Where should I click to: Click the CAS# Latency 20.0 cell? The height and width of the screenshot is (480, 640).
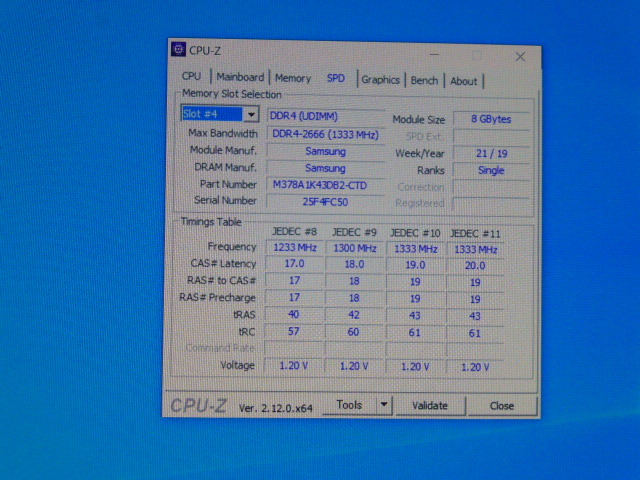coord(475,266)
